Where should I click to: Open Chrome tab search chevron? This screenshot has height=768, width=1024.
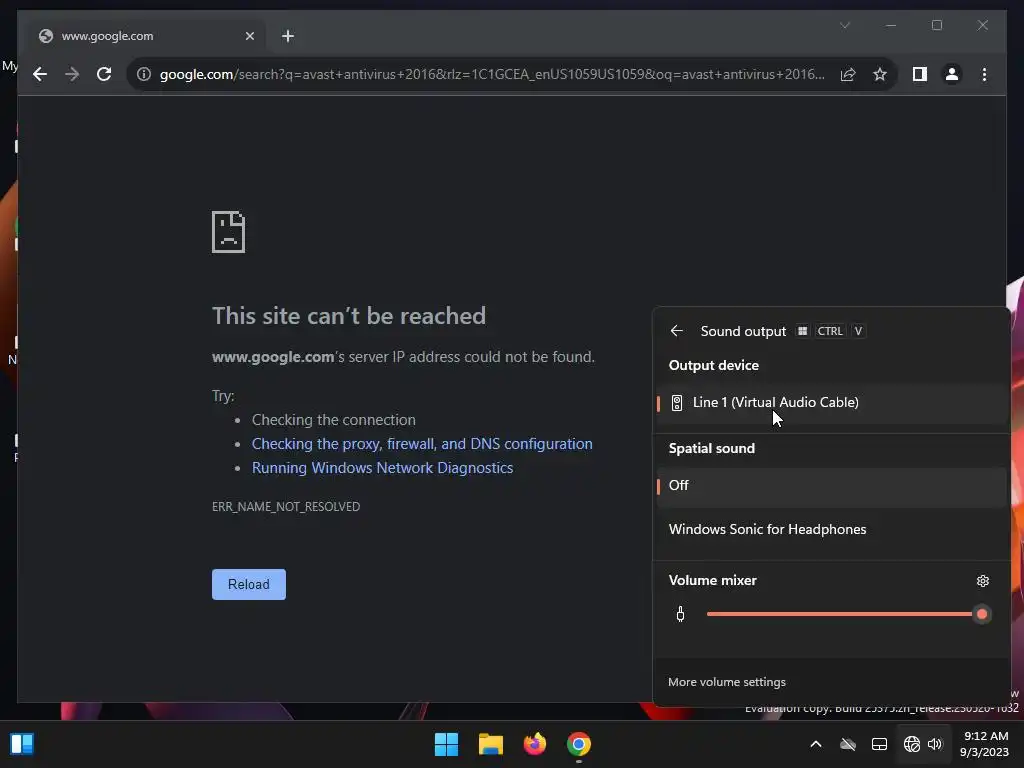[845, 25]
